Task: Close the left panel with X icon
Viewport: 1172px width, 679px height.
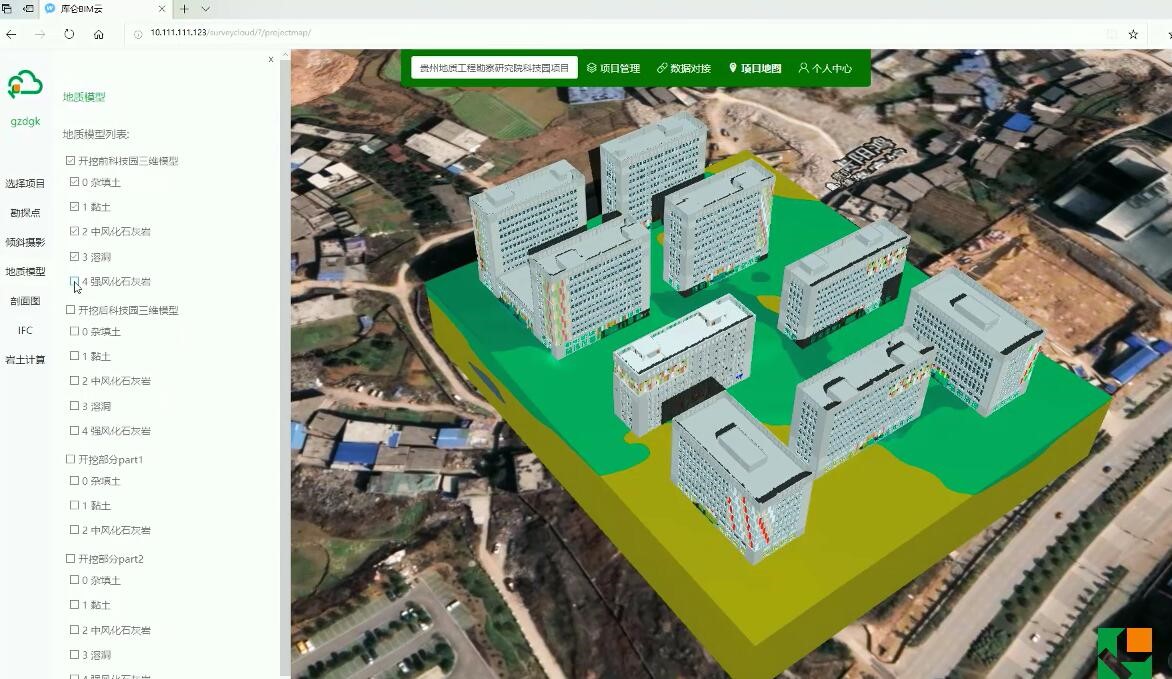Action: pos(271,59)
